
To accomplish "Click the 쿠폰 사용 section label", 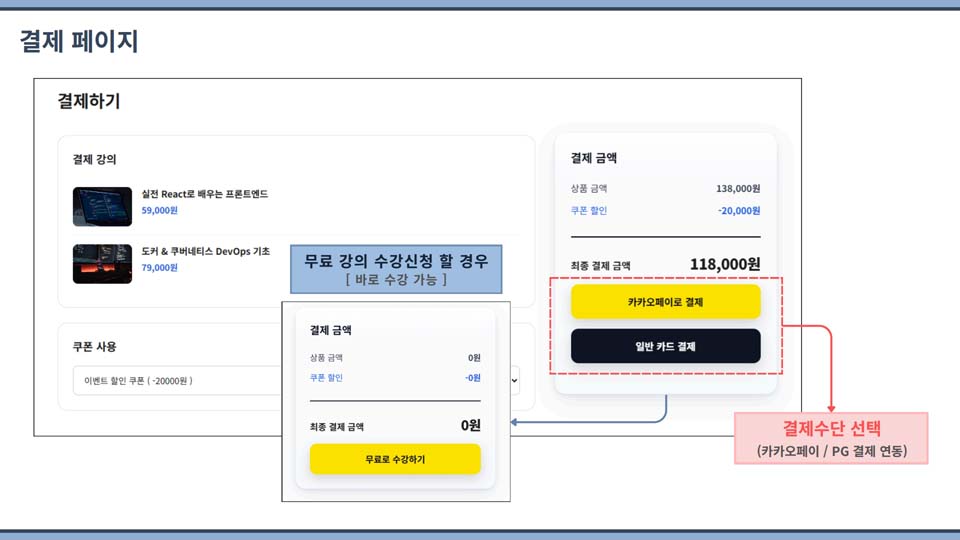I will 95,346.
